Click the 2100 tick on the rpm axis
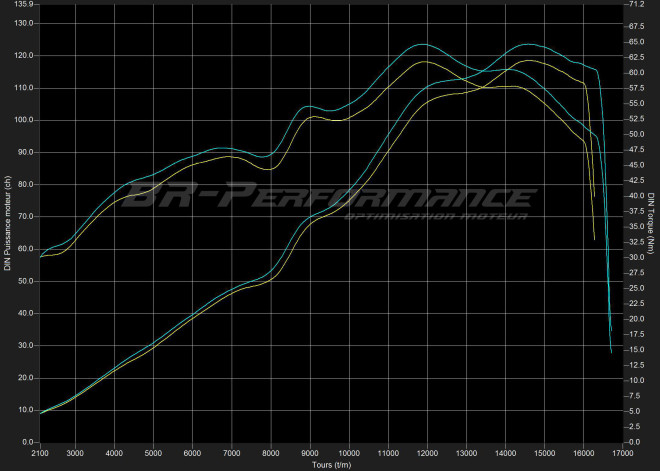Viewport: 660px width, 471px height. click(40, 452)
